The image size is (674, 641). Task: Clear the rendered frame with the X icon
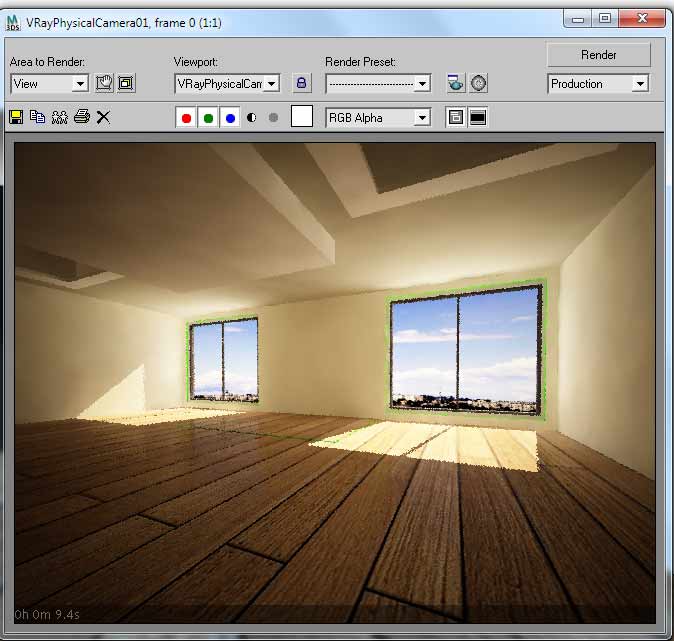pos(103,117)
